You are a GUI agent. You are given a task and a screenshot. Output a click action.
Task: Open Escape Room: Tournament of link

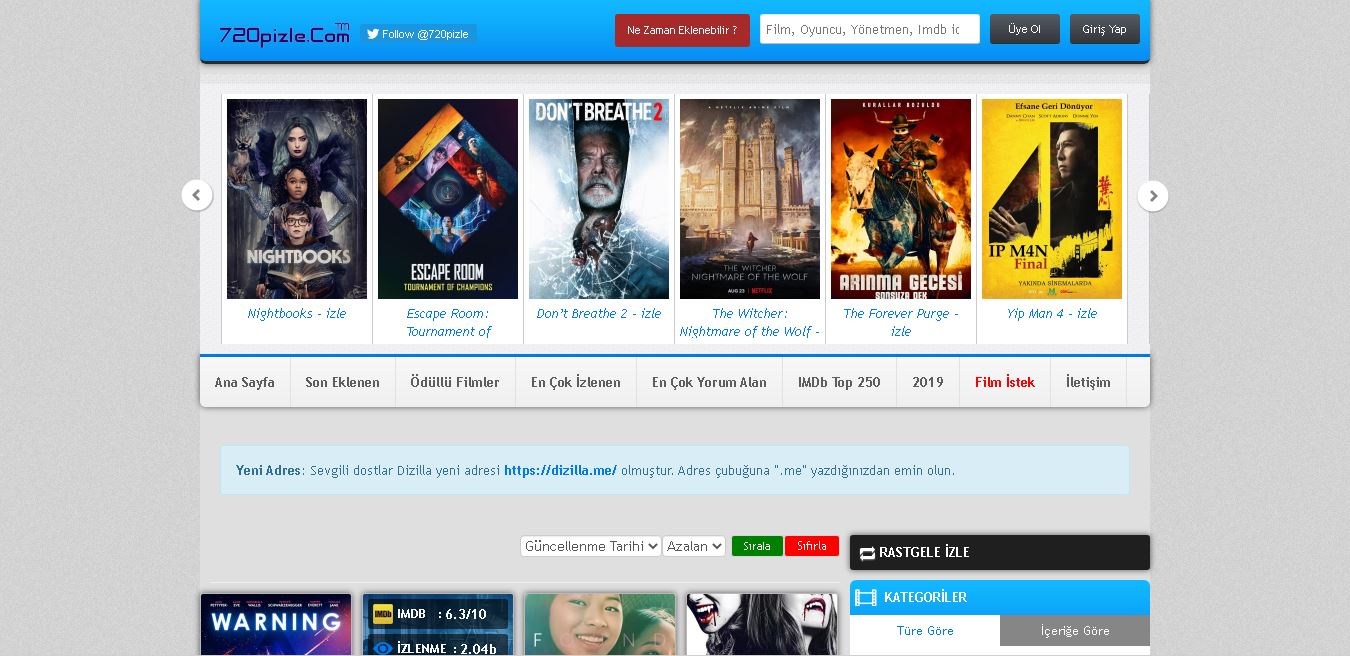tap(448, 322)
